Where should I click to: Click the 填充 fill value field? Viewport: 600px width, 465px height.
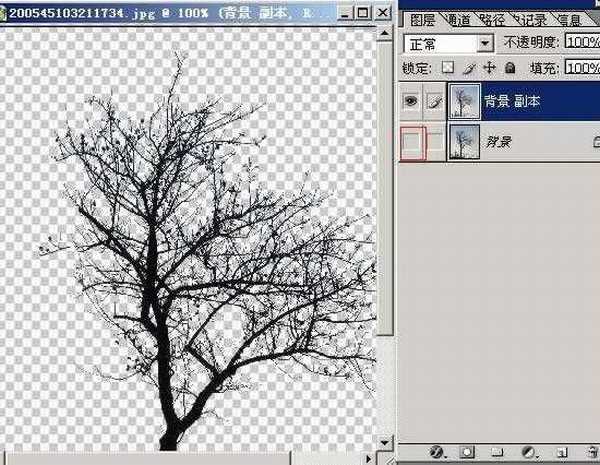click(581, 68)
